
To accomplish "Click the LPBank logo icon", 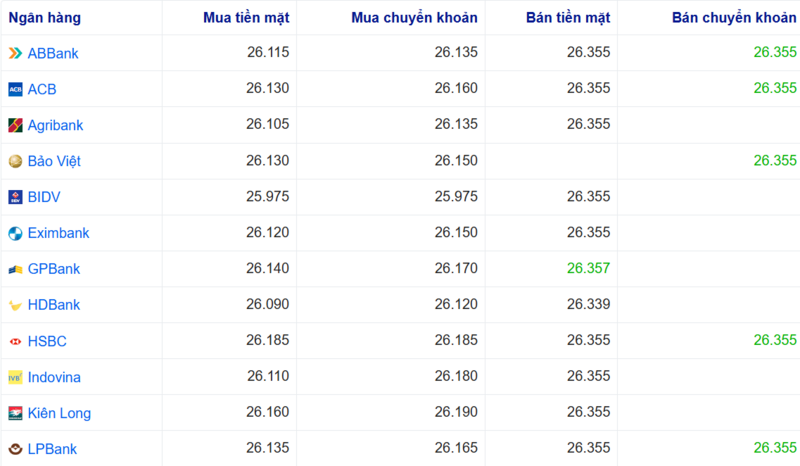I will coord(15,449).
